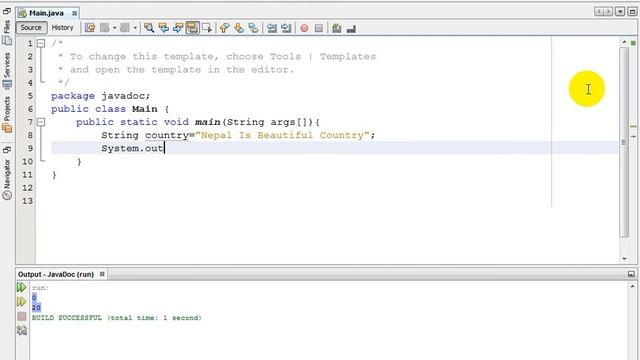Click the class name Main in code
This screenshot has height=360, width=640.
point(144,109)
